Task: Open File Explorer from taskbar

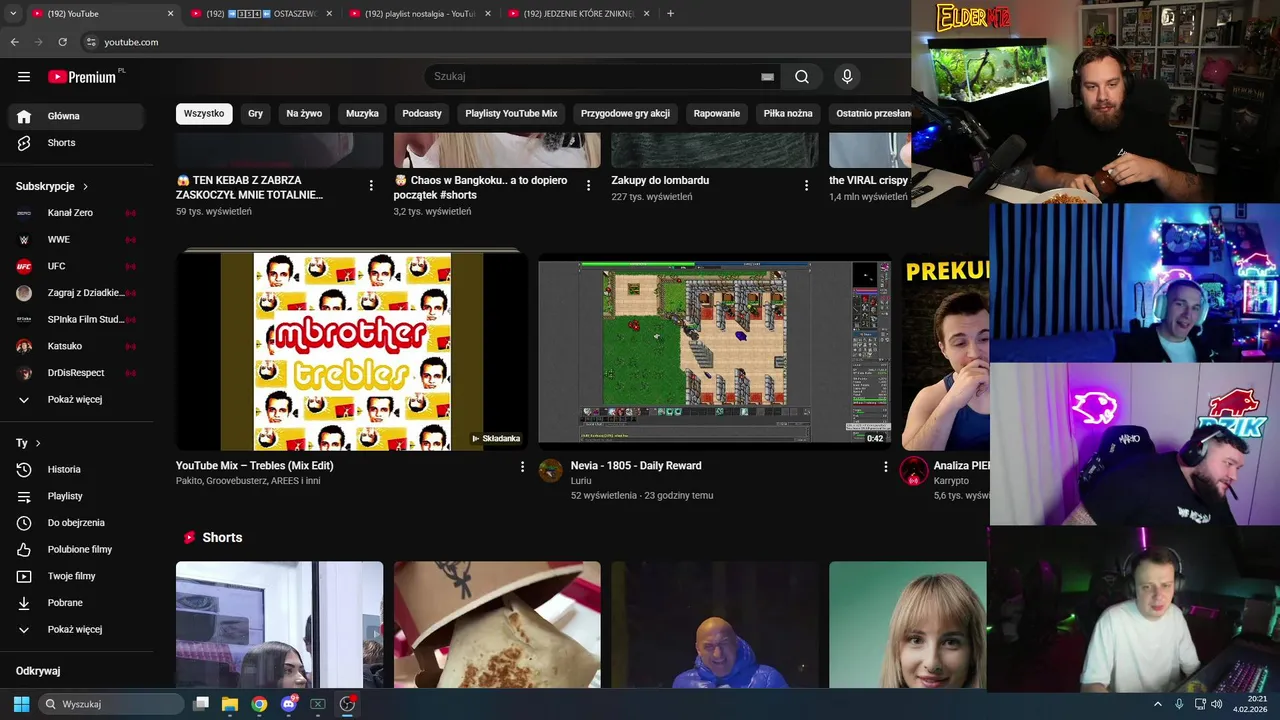Action: (230, 704)
